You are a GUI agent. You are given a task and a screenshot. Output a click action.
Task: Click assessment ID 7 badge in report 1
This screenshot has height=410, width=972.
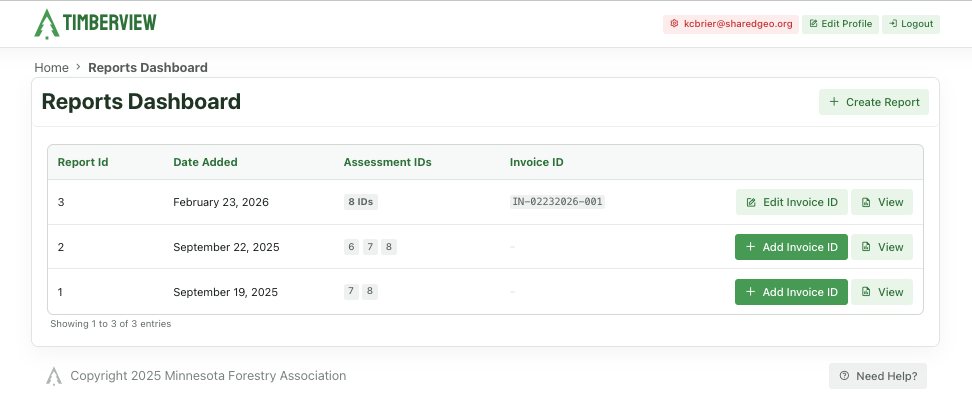351,292
